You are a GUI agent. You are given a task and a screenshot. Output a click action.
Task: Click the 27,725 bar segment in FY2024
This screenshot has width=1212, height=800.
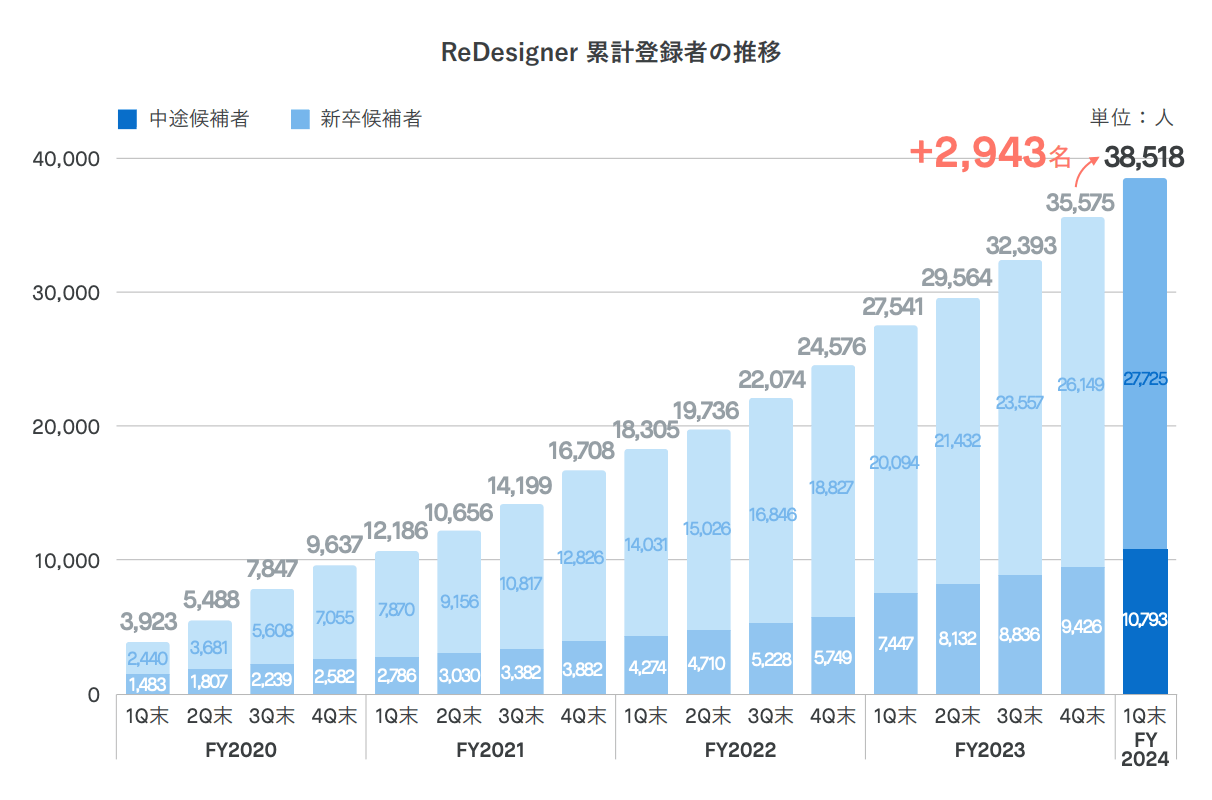point(1145,364)
